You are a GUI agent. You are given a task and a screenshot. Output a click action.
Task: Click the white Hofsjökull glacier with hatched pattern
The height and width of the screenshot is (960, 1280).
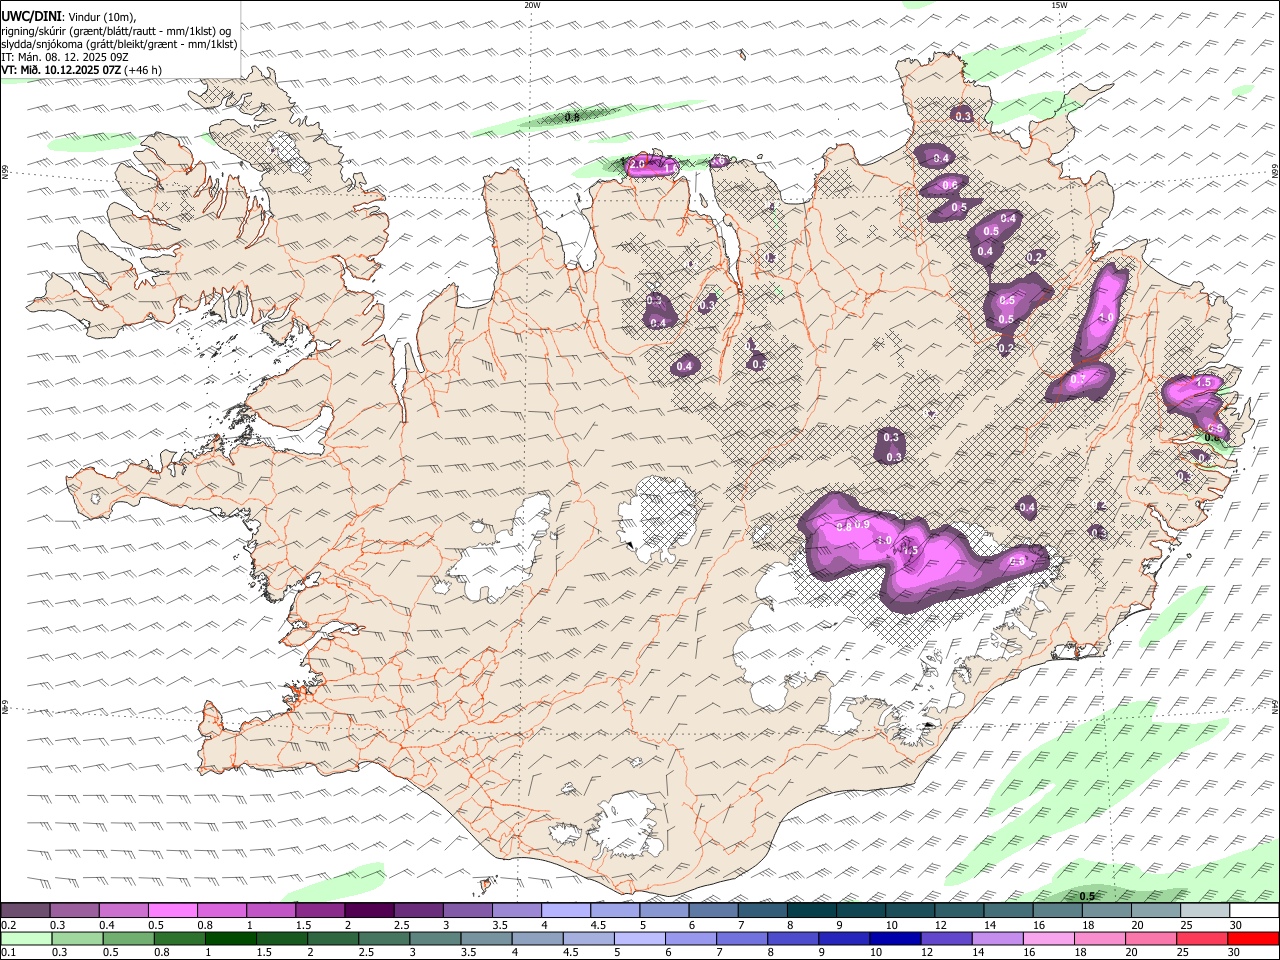[x=656, y=518]
